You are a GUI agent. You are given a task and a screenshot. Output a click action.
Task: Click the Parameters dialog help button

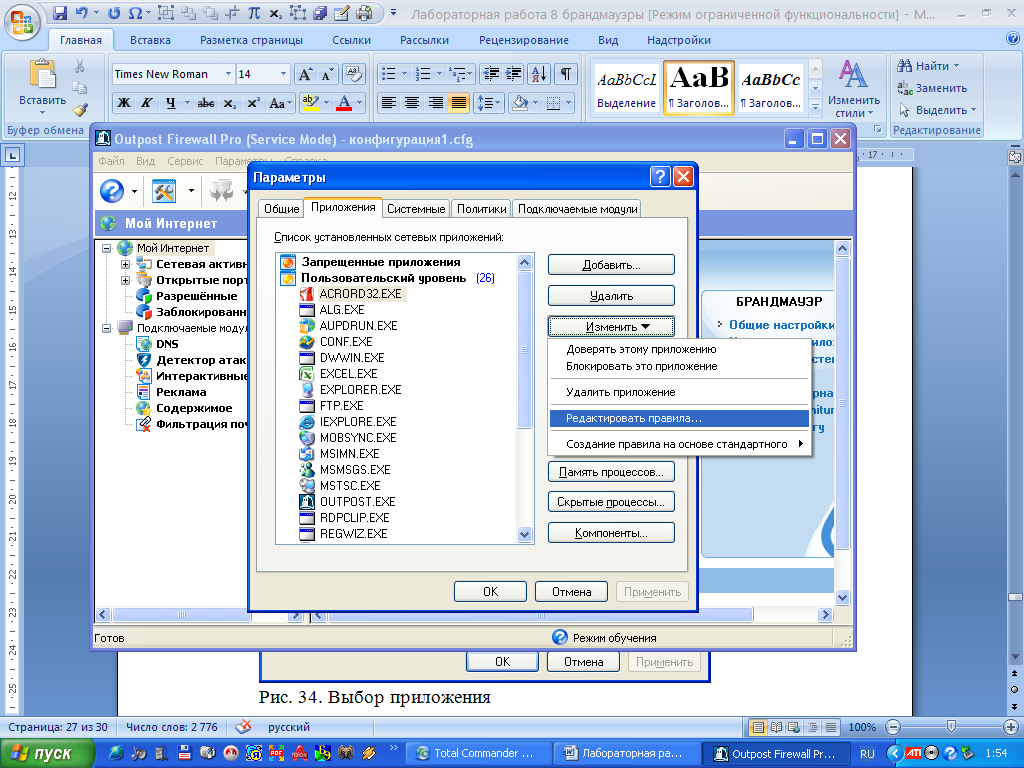pyautogui.click(x=660, y=177)
